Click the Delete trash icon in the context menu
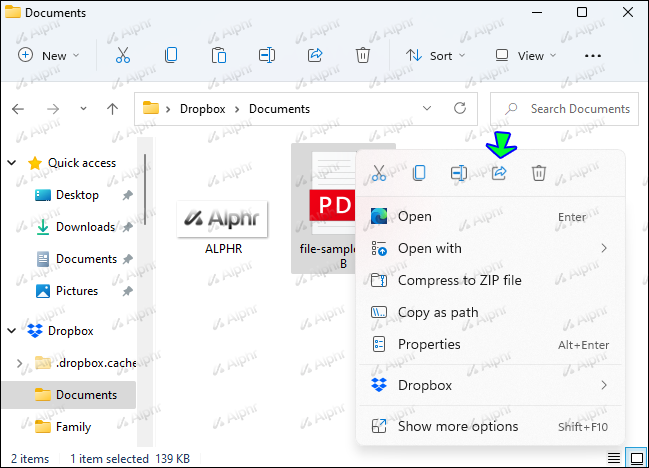This screenshot has height=468, width=649. (538, 173)
